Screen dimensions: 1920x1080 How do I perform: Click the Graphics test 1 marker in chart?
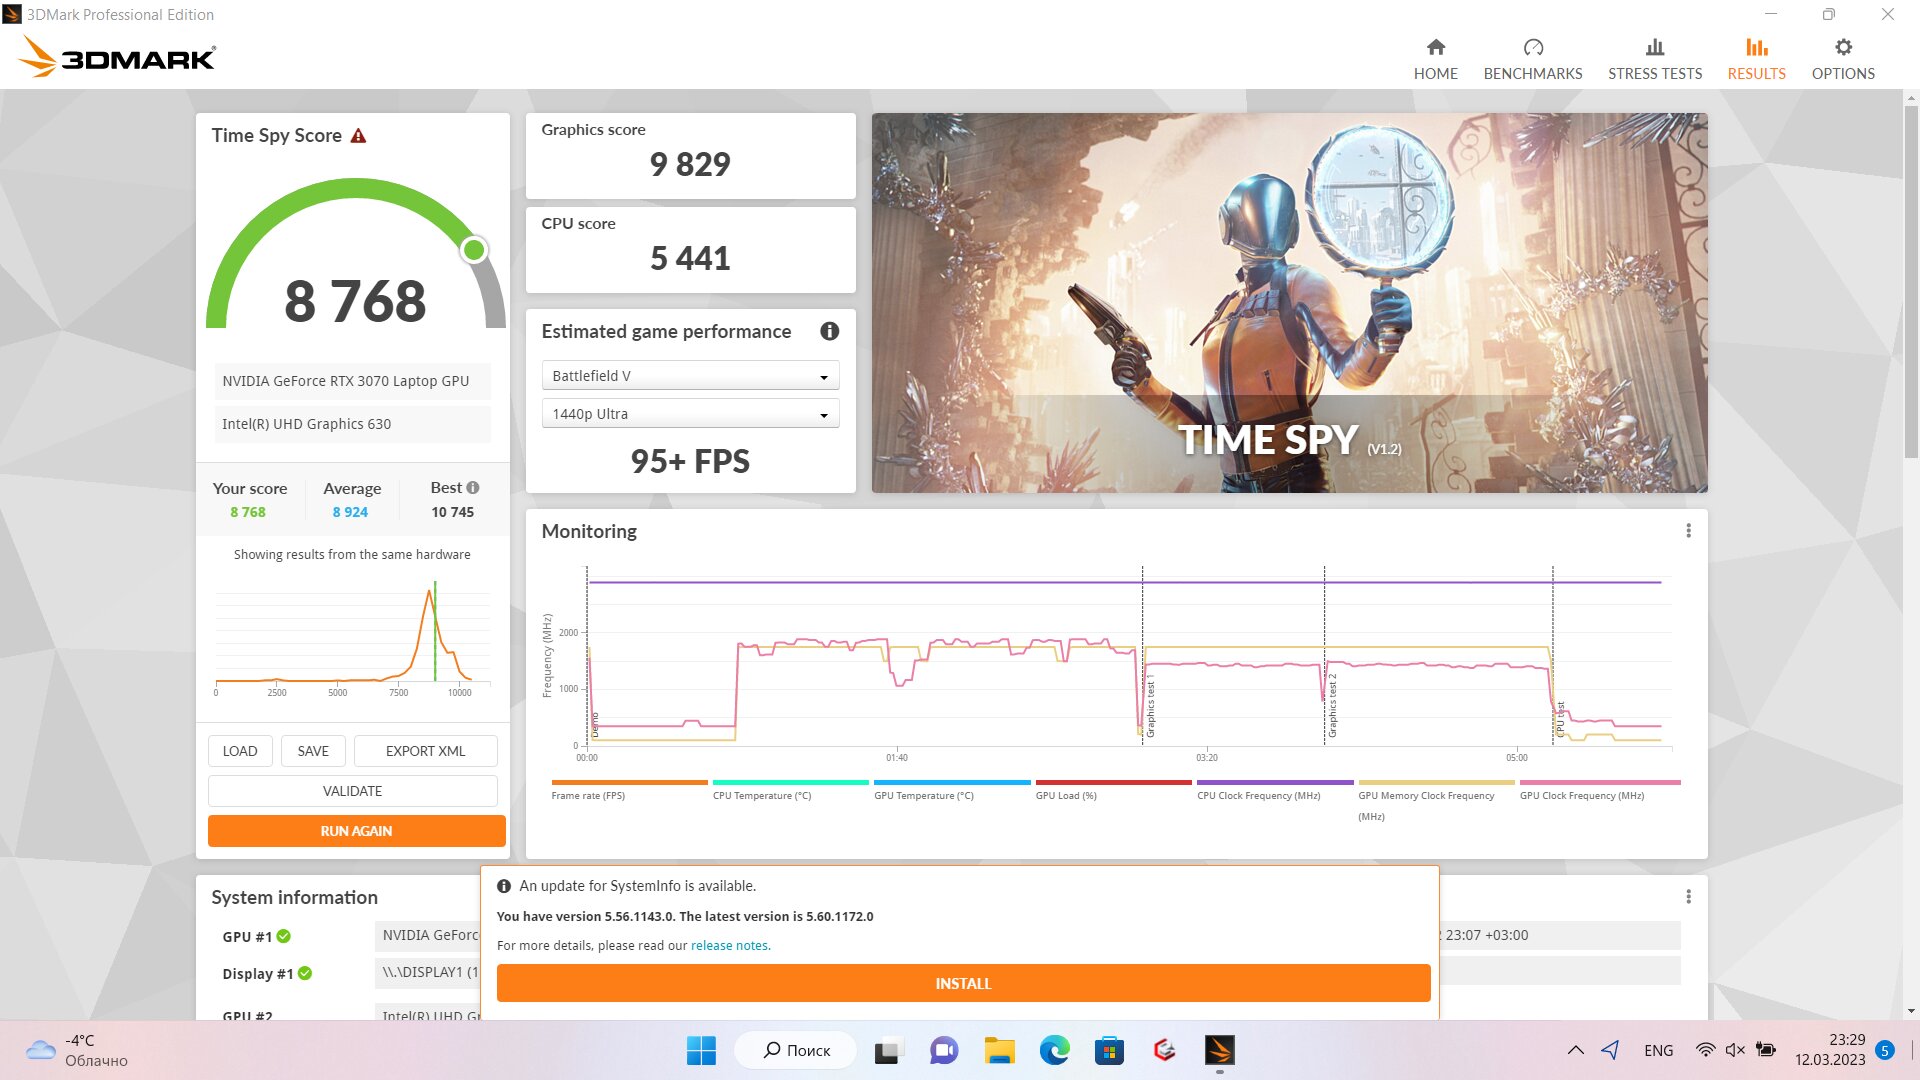[x=1150, y=705]
